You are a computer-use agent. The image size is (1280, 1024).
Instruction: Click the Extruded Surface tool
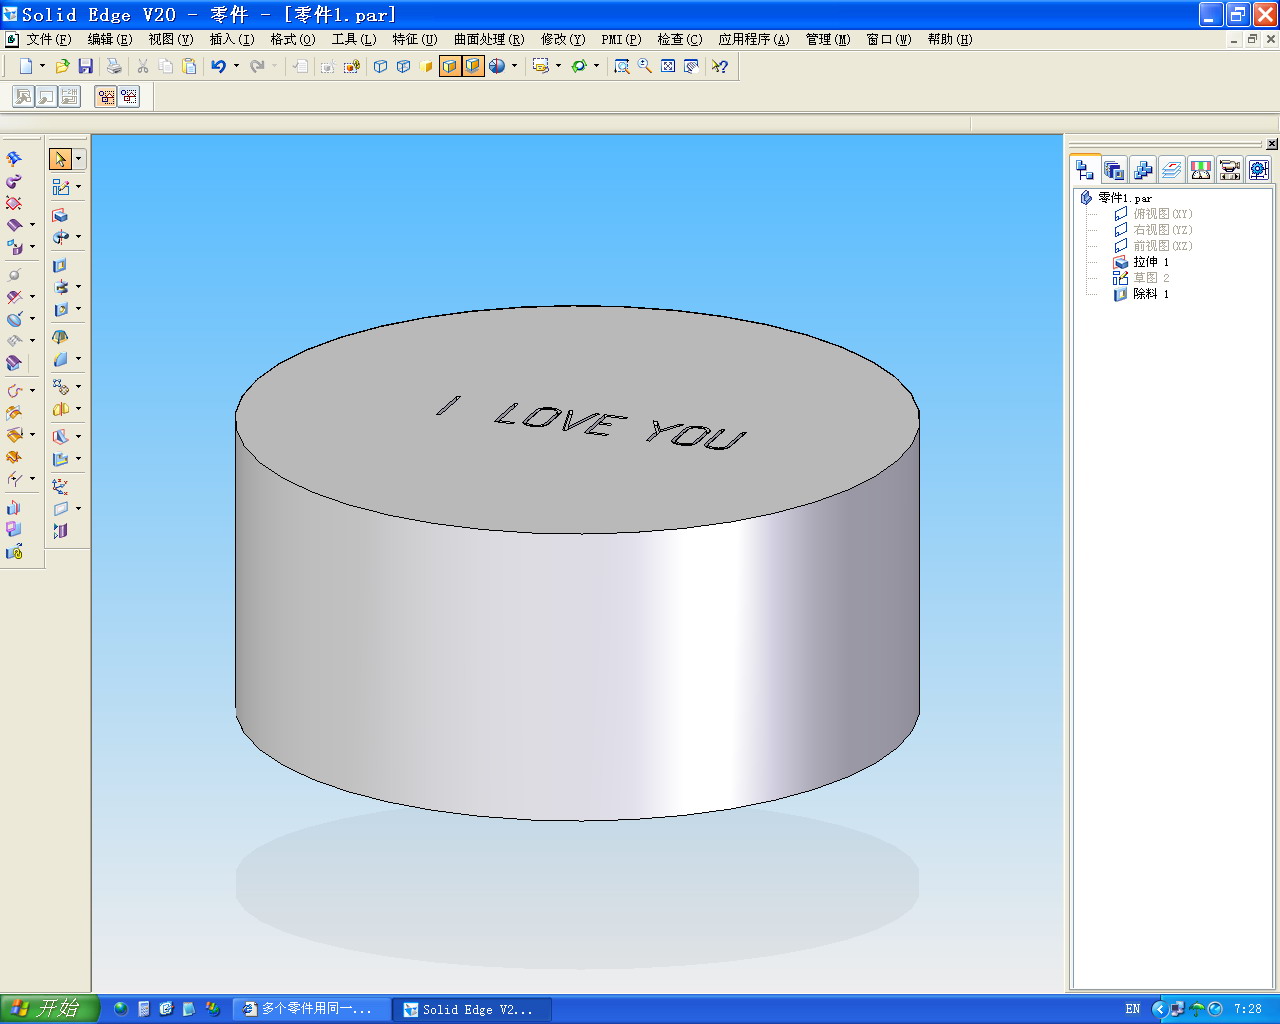pyautogui.click(x=14, y=225)
